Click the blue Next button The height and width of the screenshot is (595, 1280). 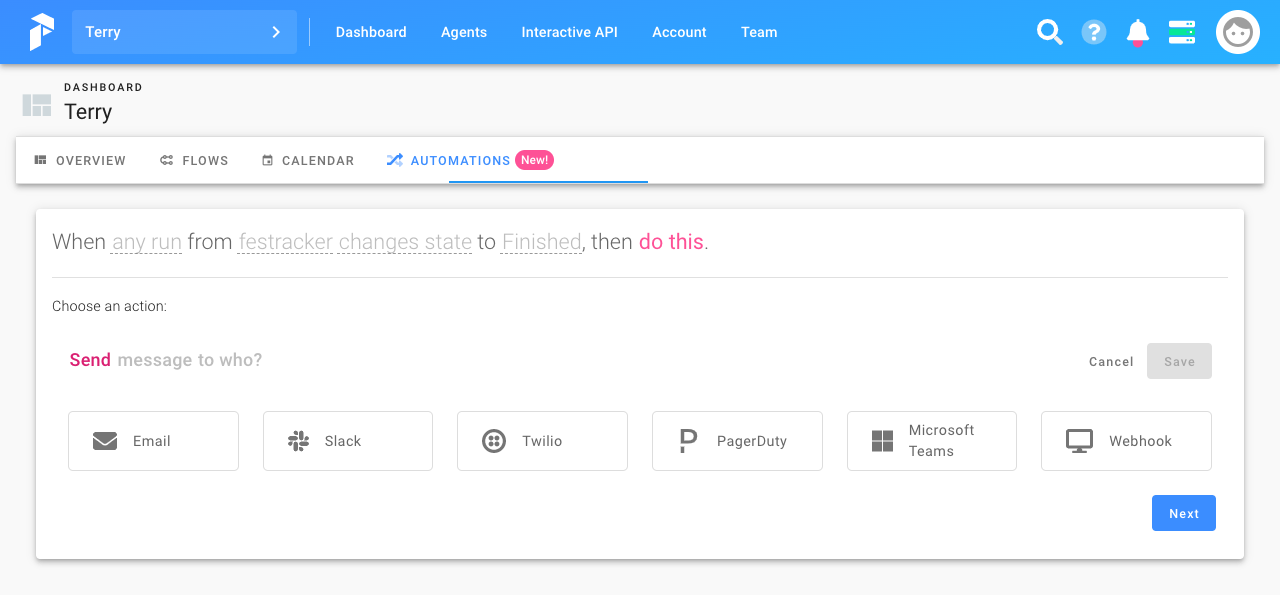1184,513
